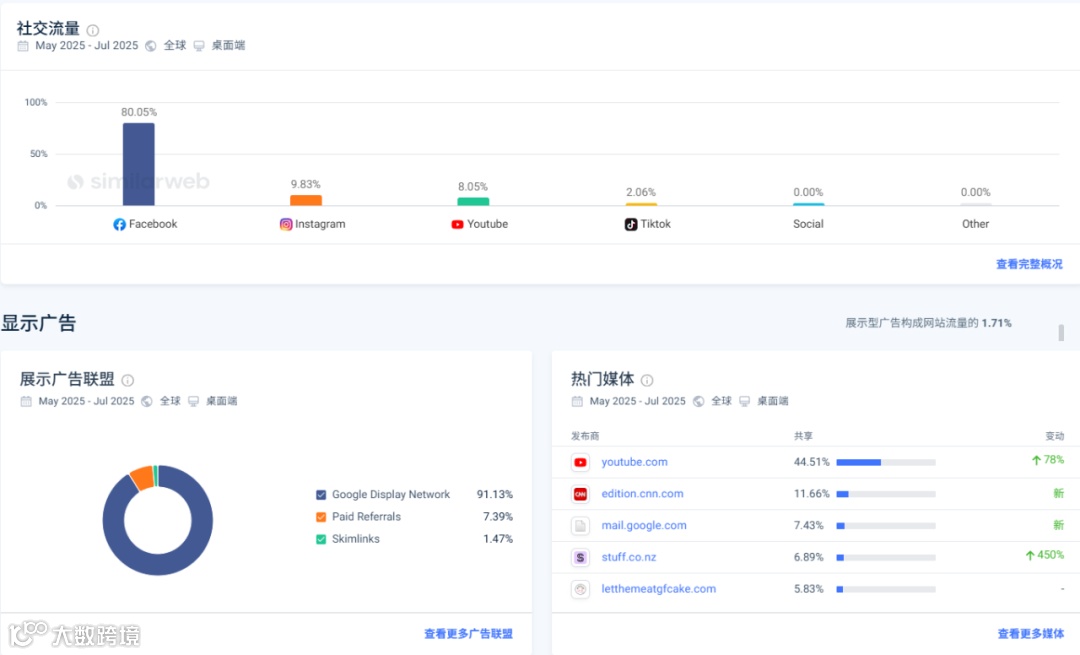Click the desktop icon in 热门媒体 panel
This screenshot has width=1080, height=655.
pos(745,402)
